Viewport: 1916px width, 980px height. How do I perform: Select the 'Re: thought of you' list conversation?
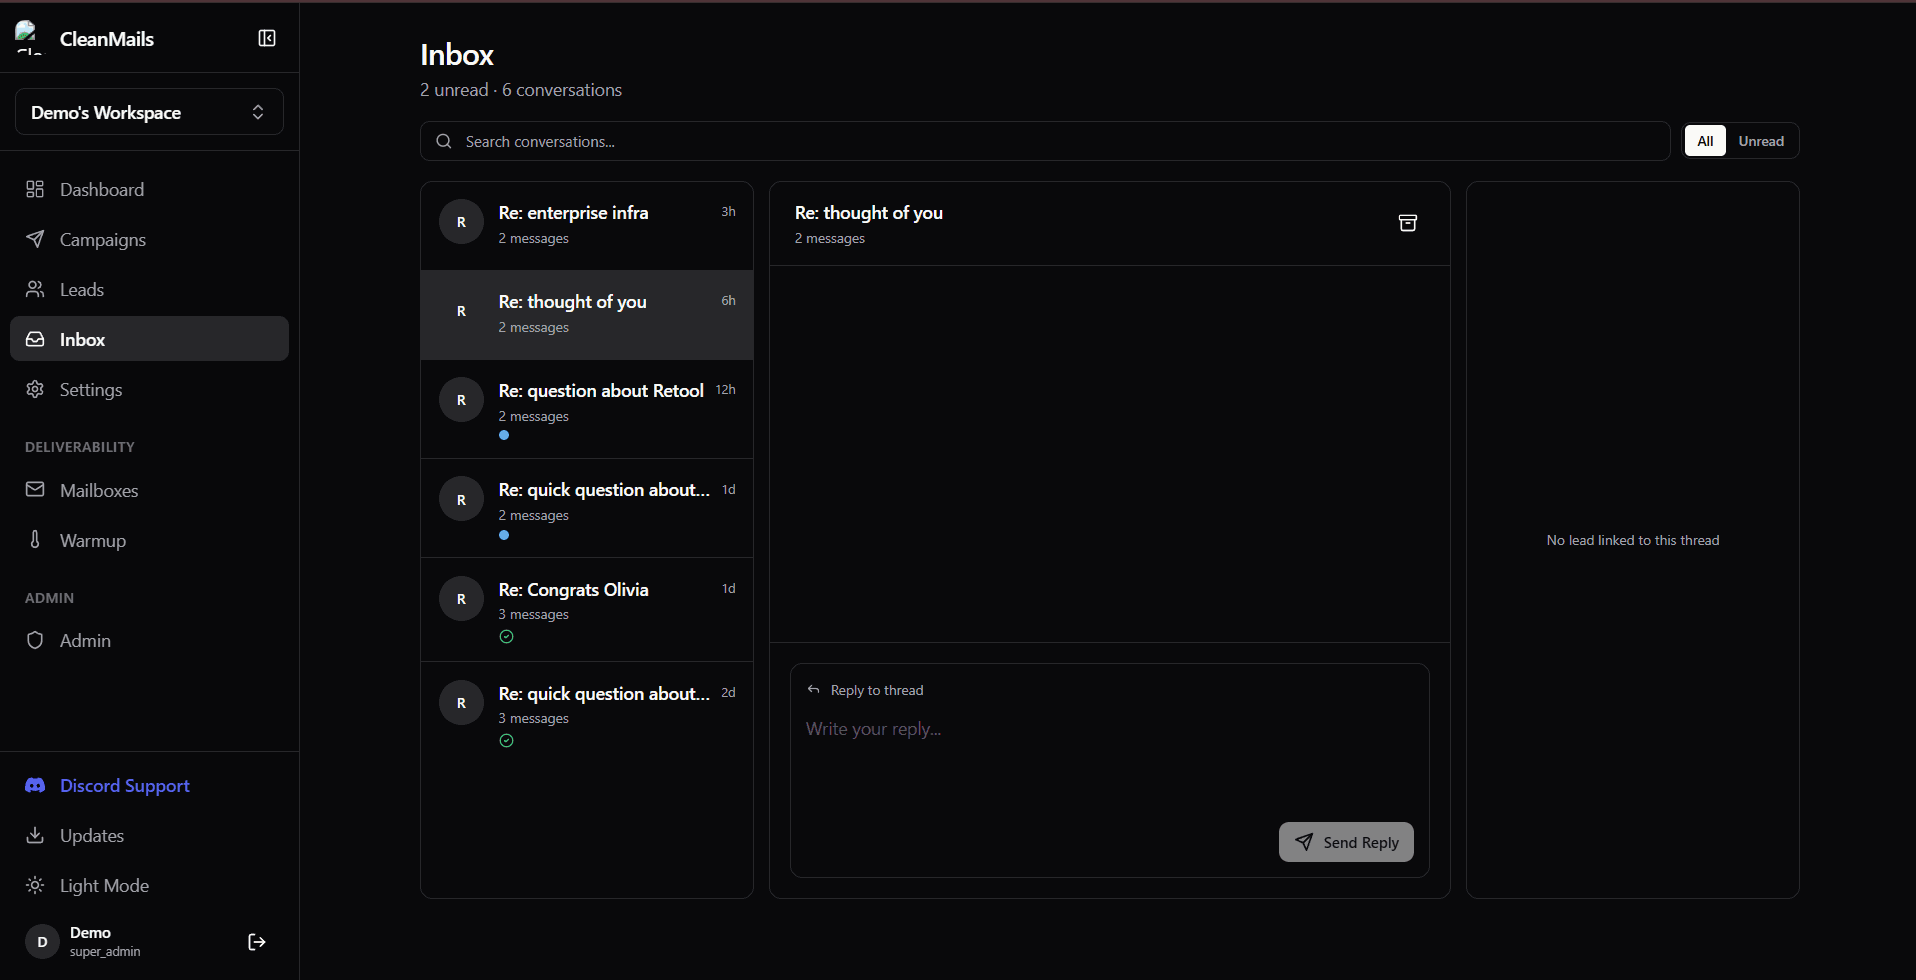point(587,314)
